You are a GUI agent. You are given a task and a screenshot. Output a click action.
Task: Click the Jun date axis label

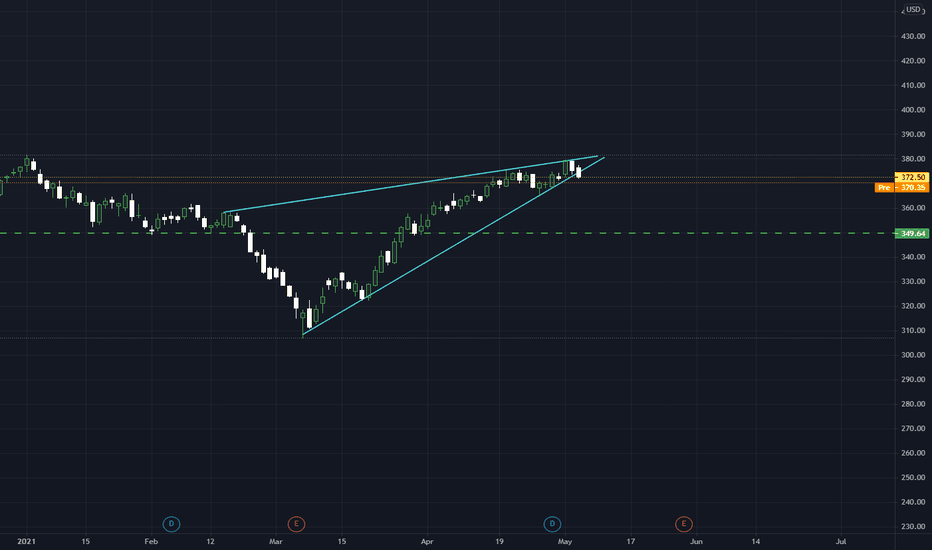[696, 542]
